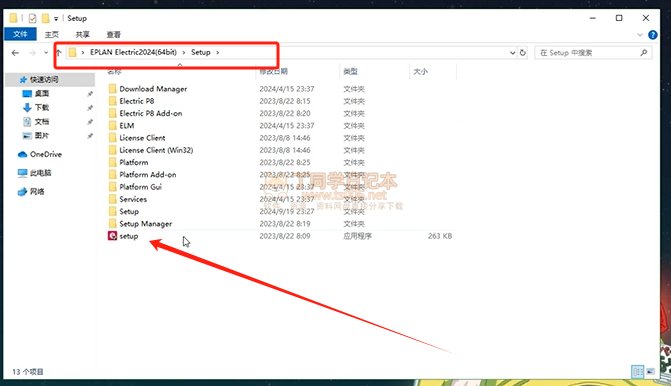Click the 应用程序 type cell
The width and height of the screenshot is (671, 386).
click(x=357, y=236)
